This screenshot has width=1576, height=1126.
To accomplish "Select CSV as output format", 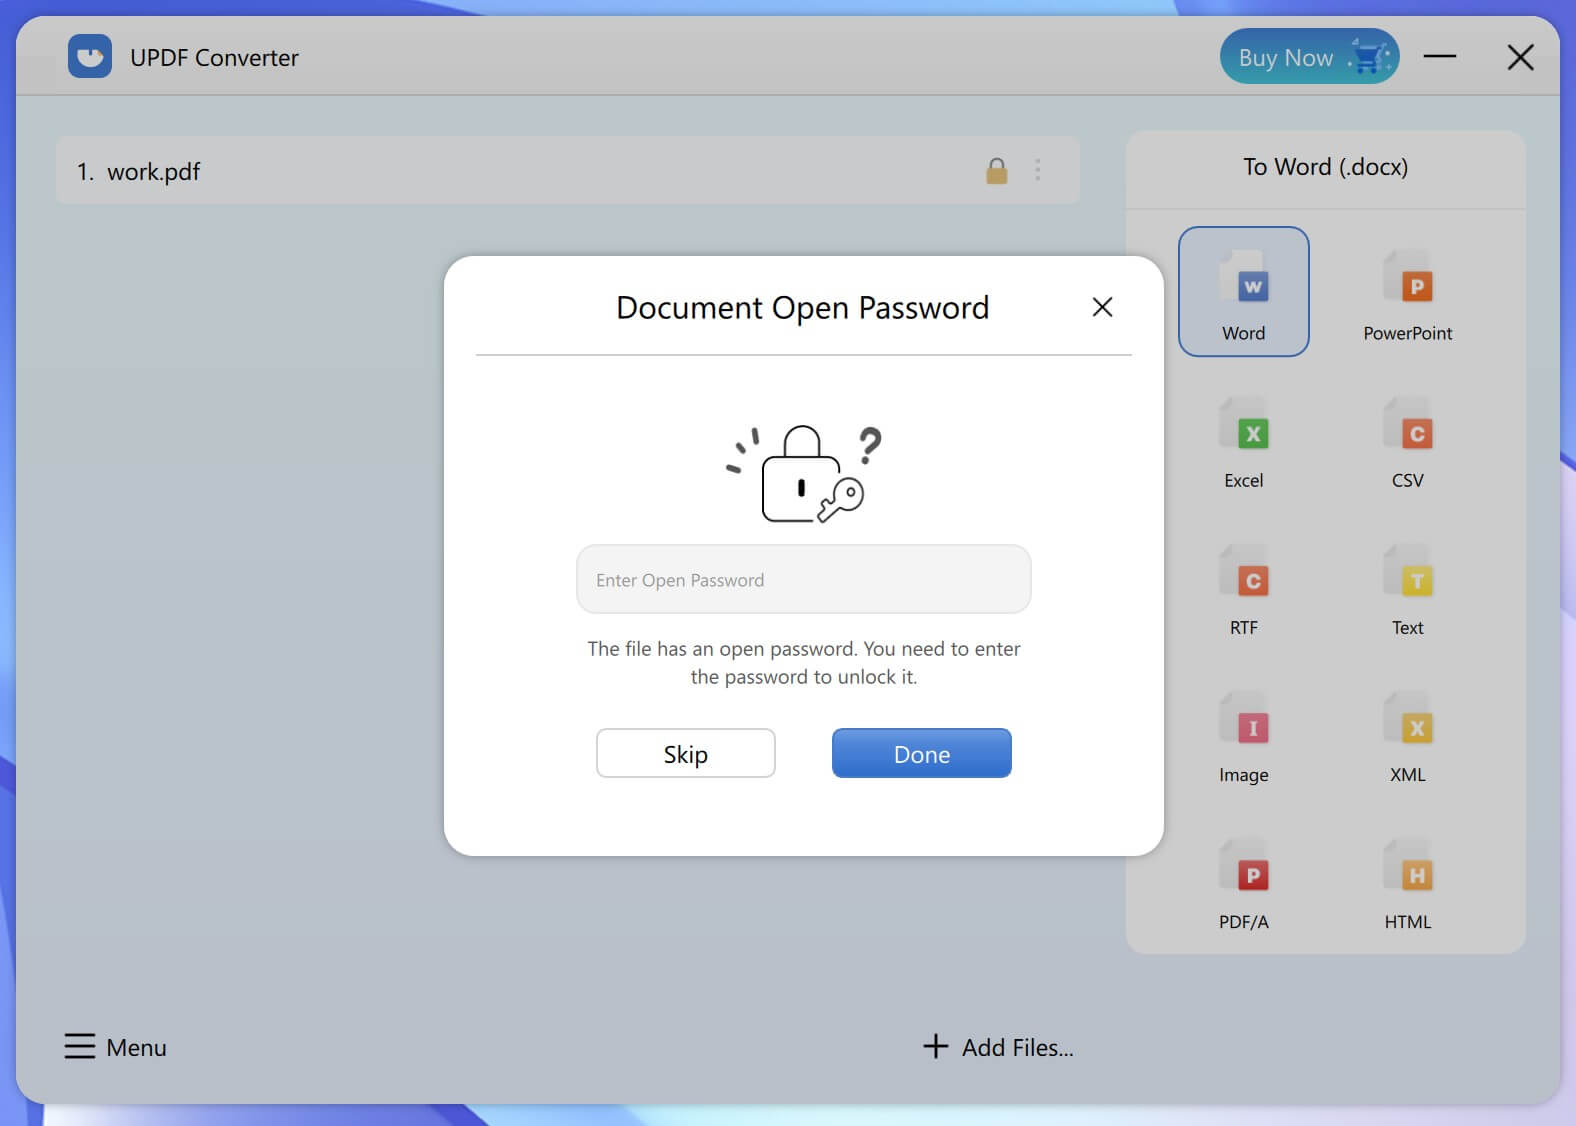I will click(x=1407, y=438).
